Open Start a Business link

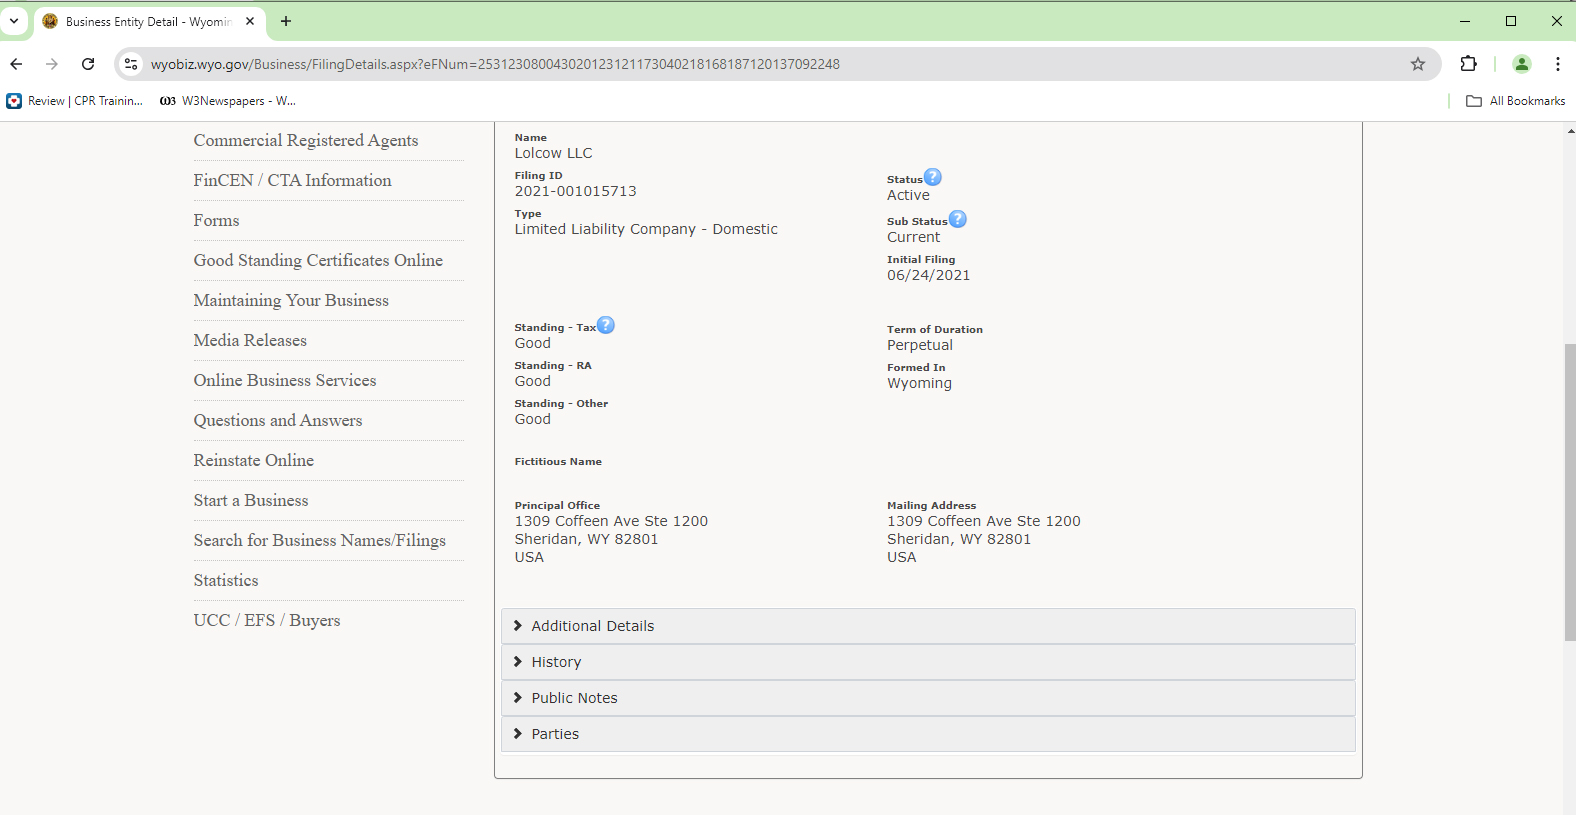251,500
